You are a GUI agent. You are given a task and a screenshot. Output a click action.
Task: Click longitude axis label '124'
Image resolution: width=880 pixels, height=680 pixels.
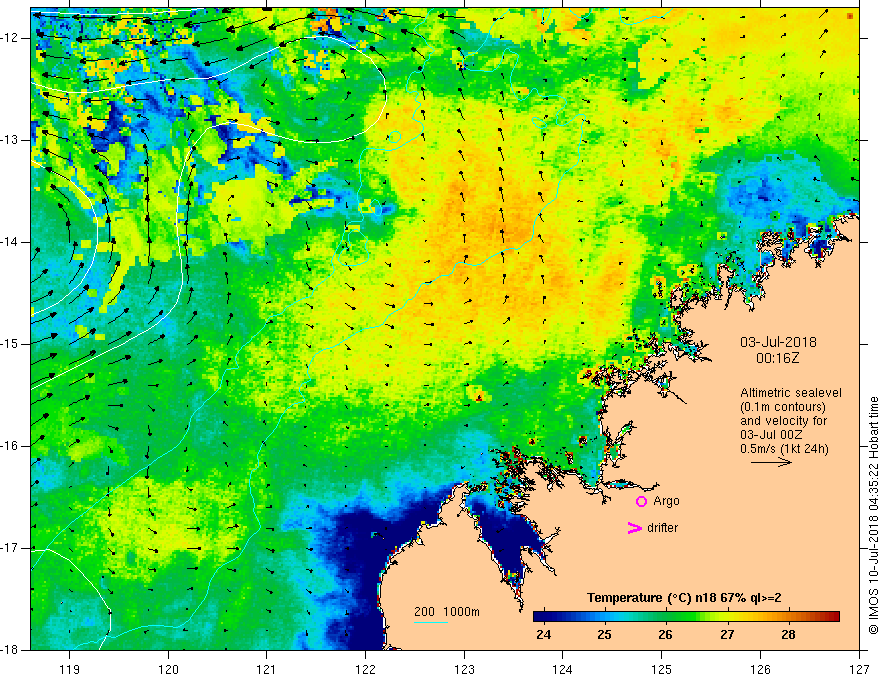(x=563, y=669)
